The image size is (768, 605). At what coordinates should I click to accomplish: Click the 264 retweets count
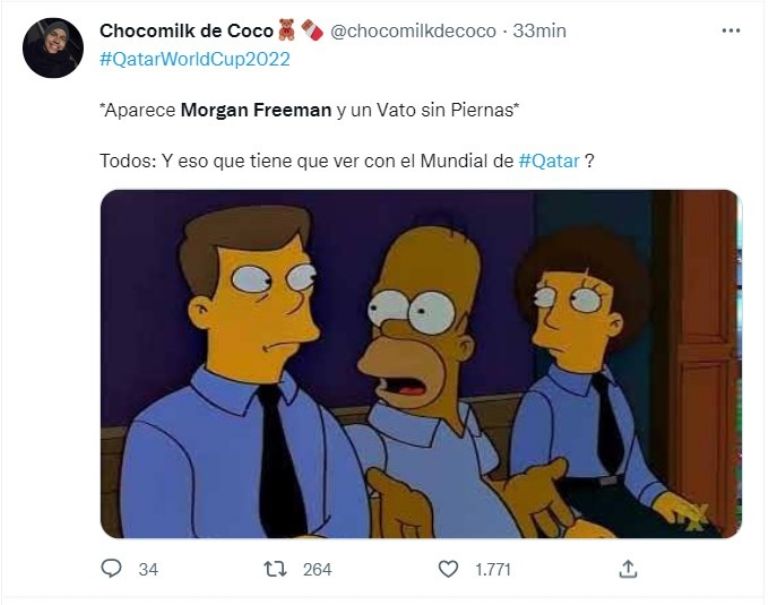pyautogui.click(x=317, y=570)
